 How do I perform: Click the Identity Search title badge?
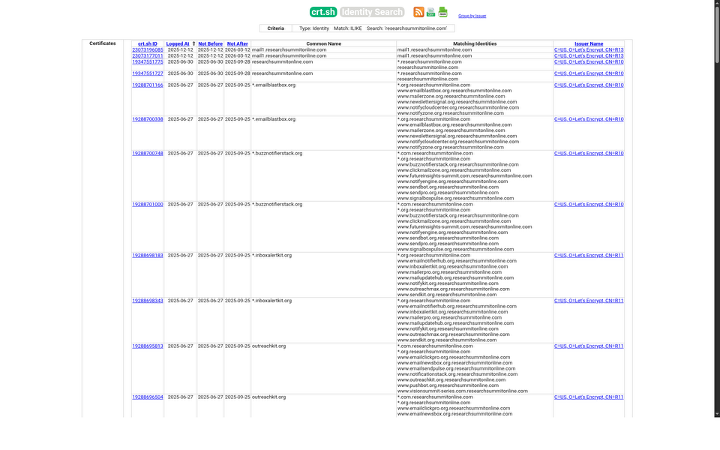pyautogui.click(x=372, y=12)
